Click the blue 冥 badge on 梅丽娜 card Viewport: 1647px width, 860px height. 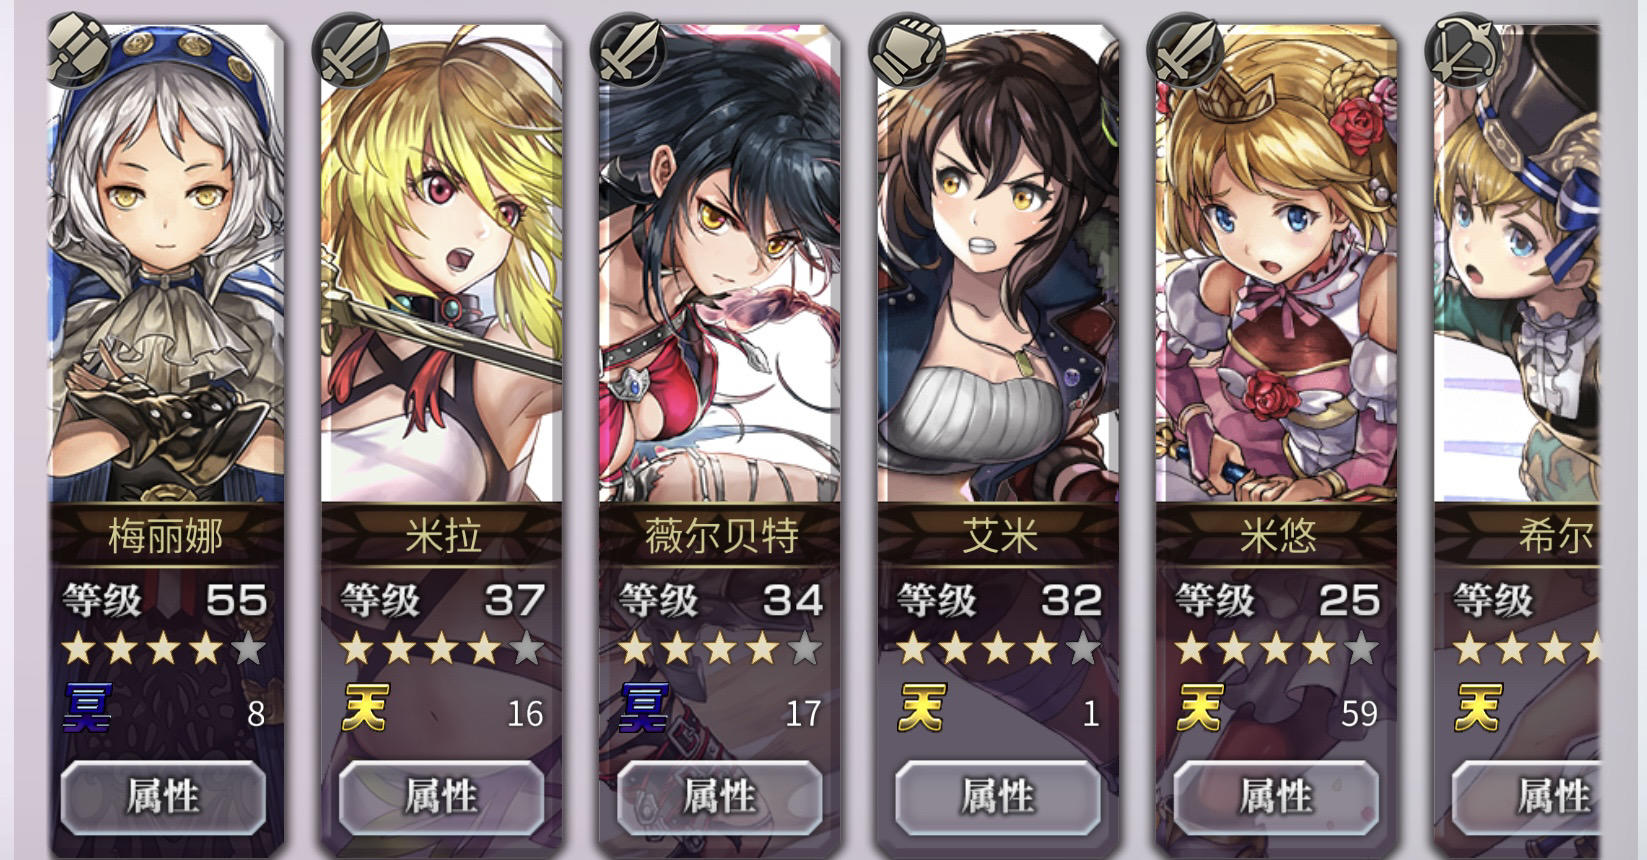tap(88, 708)
